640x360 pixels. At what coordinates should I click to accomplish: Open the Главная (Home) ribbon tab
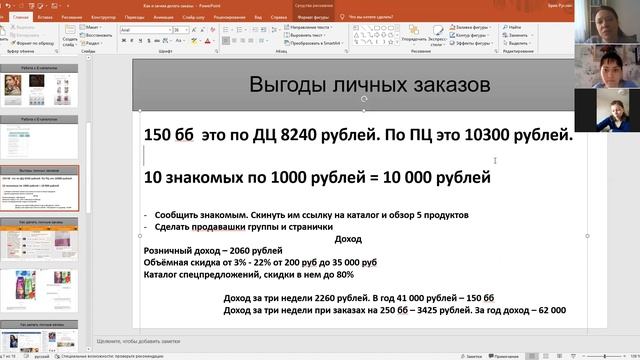[x=21, y=17]
